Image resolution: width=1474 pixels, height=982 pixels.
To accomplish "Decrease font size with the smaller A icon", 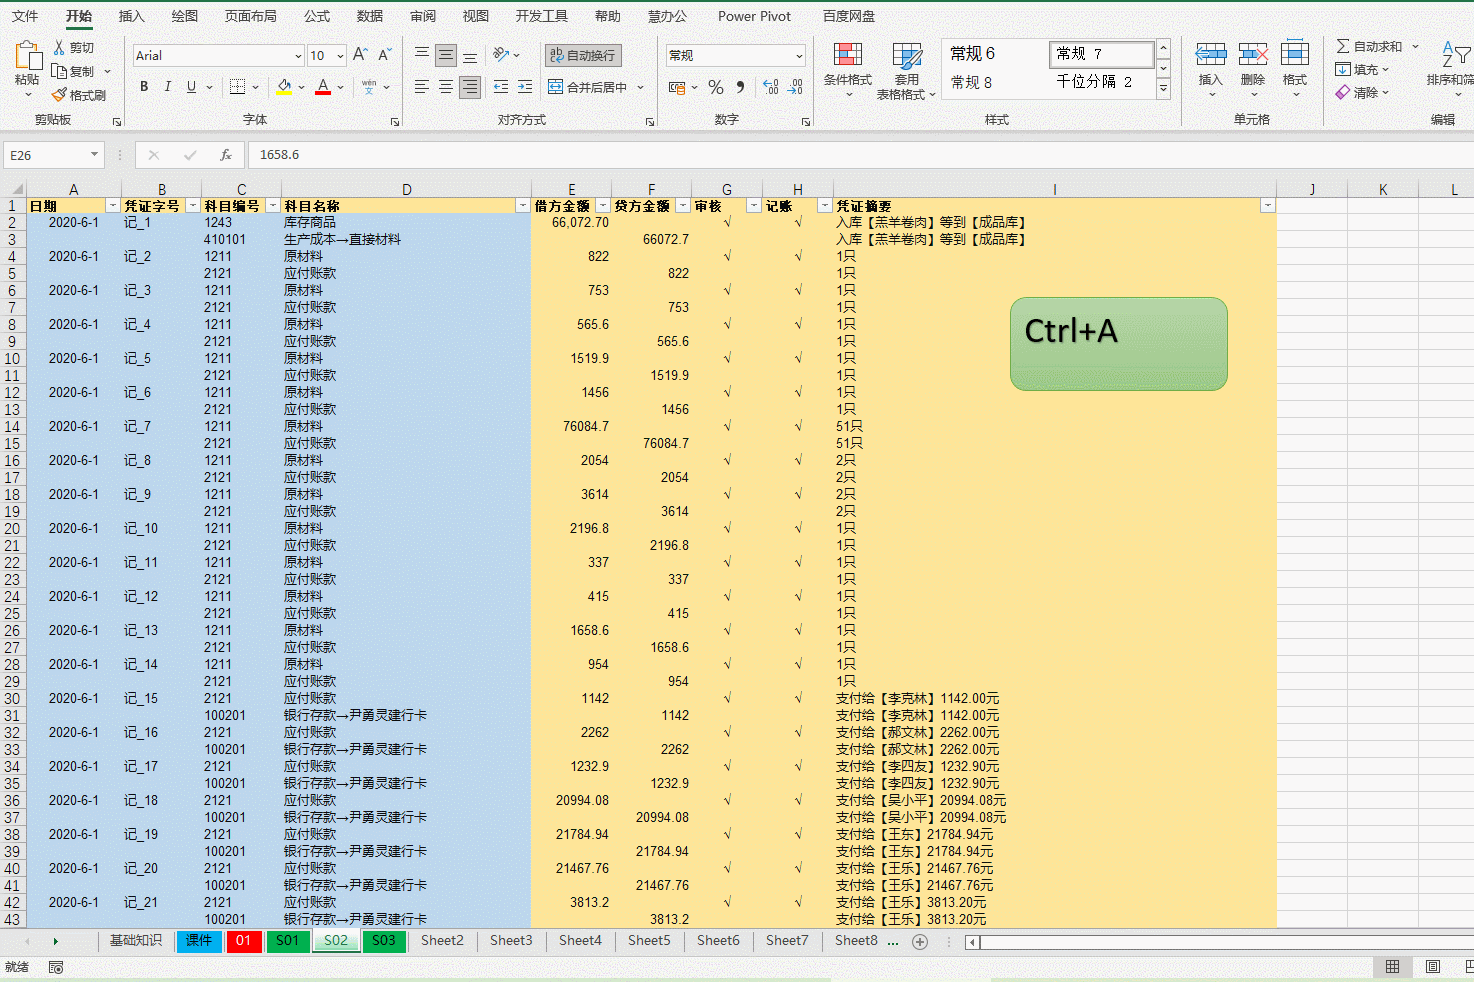I will point(385,55).
